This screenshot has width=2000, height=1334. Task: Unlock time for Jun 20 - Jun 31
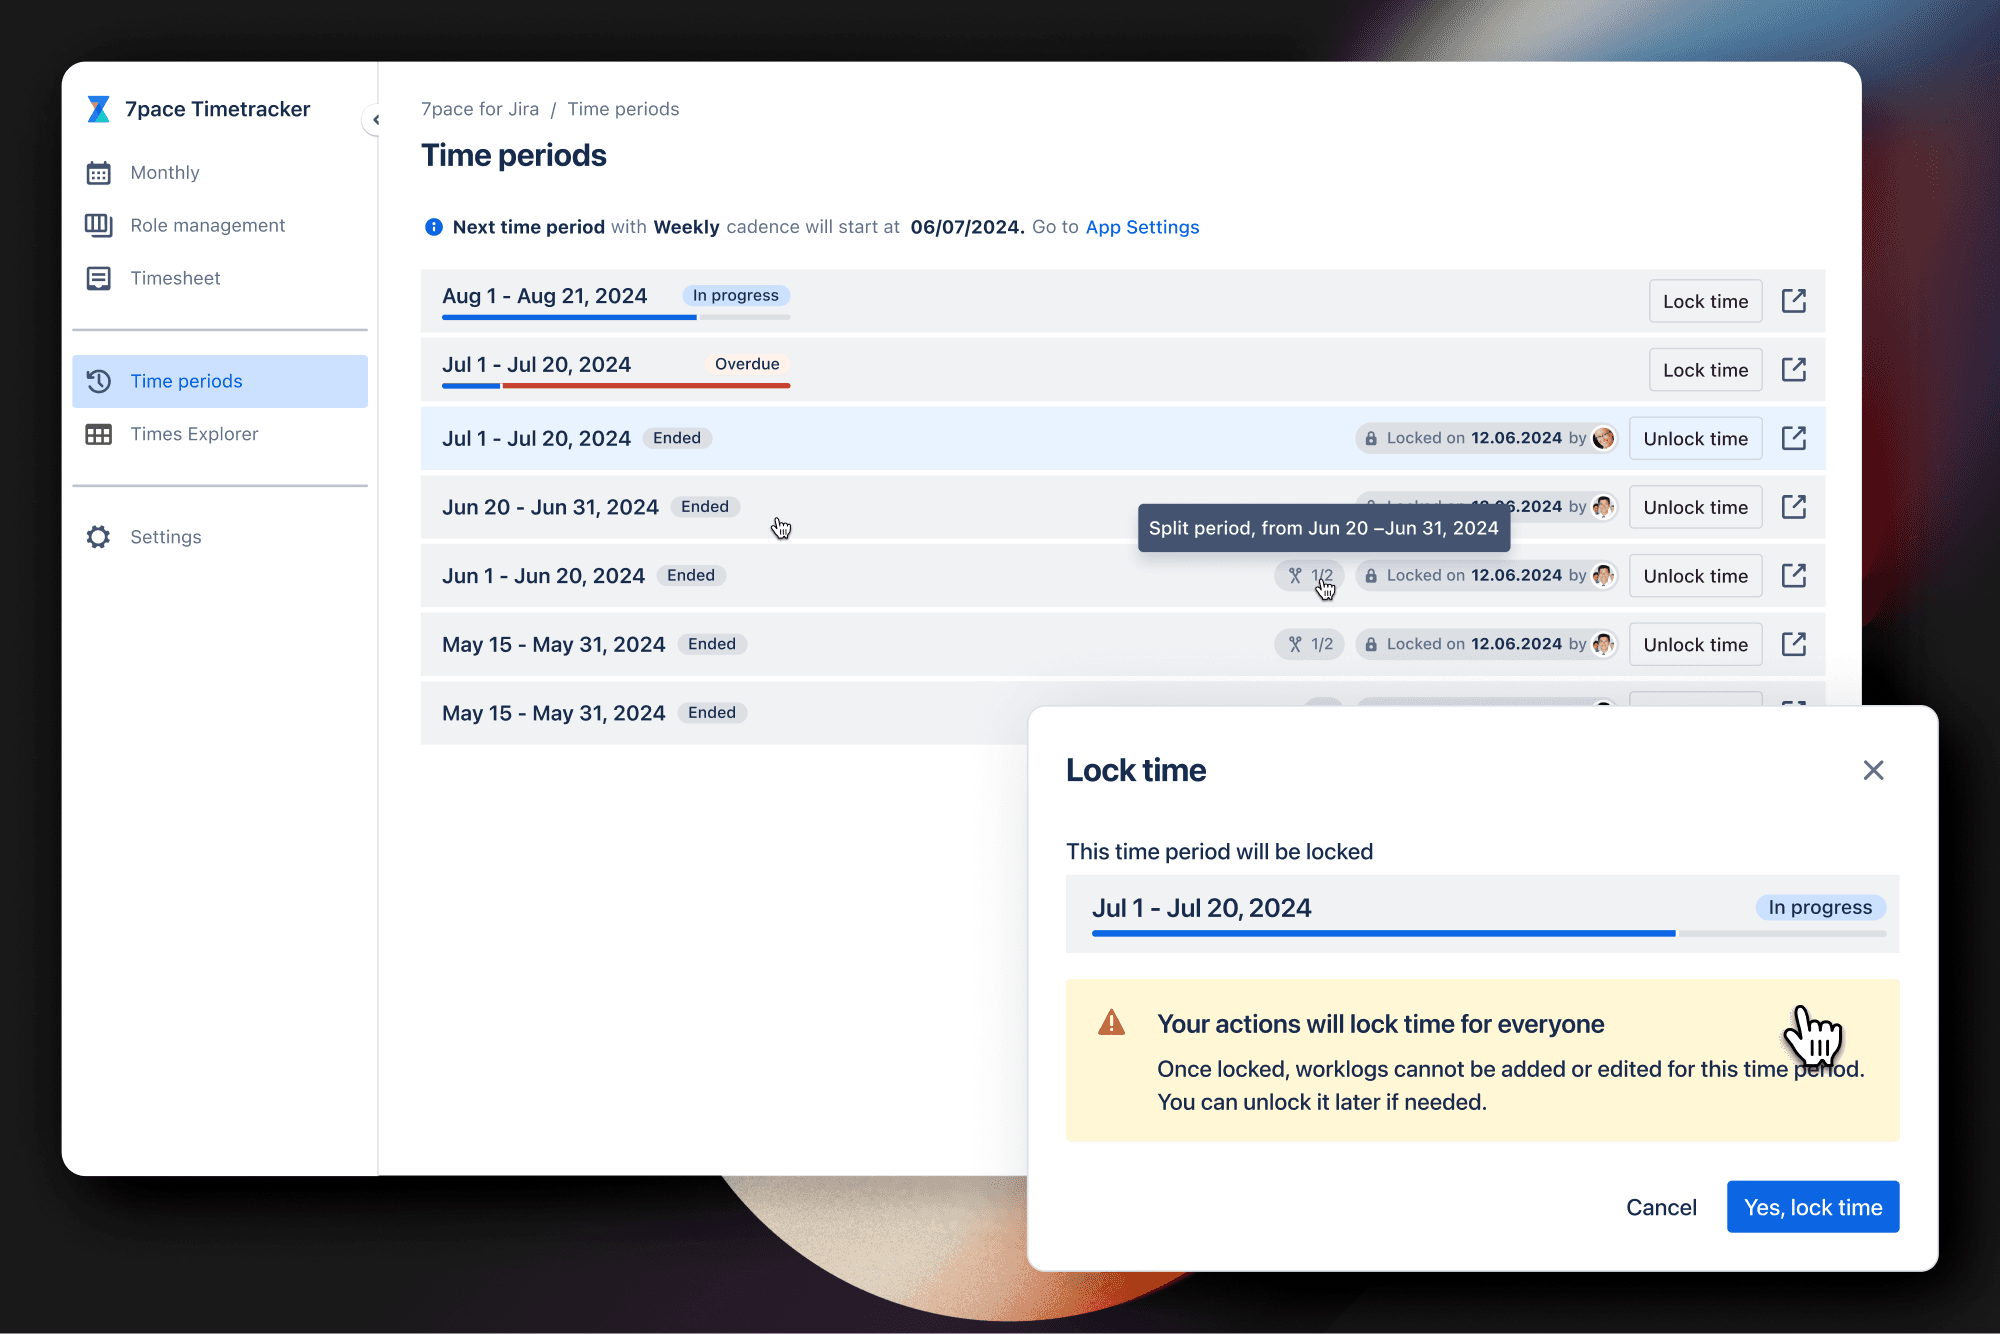1695,507
